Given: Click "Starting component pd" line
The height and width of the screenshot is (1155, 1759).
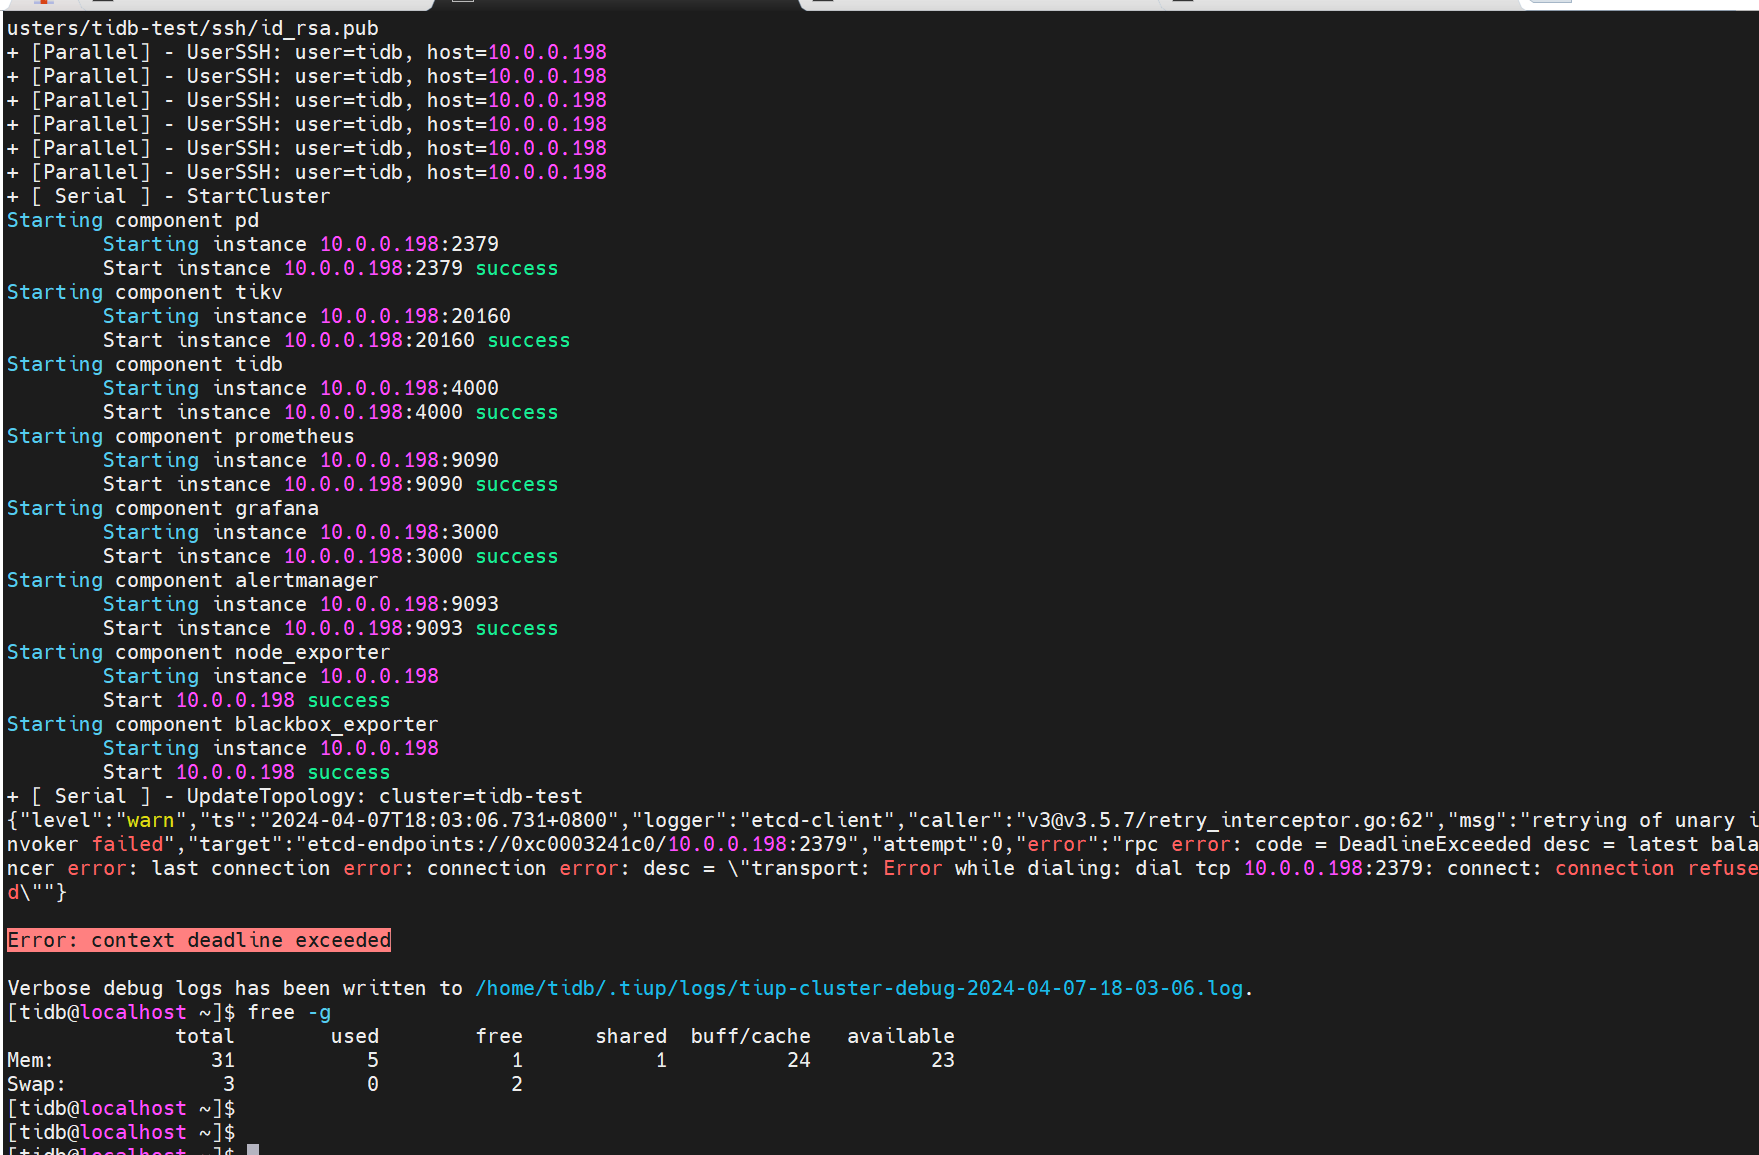Looking at the screenshot, I should pos(133,220).
